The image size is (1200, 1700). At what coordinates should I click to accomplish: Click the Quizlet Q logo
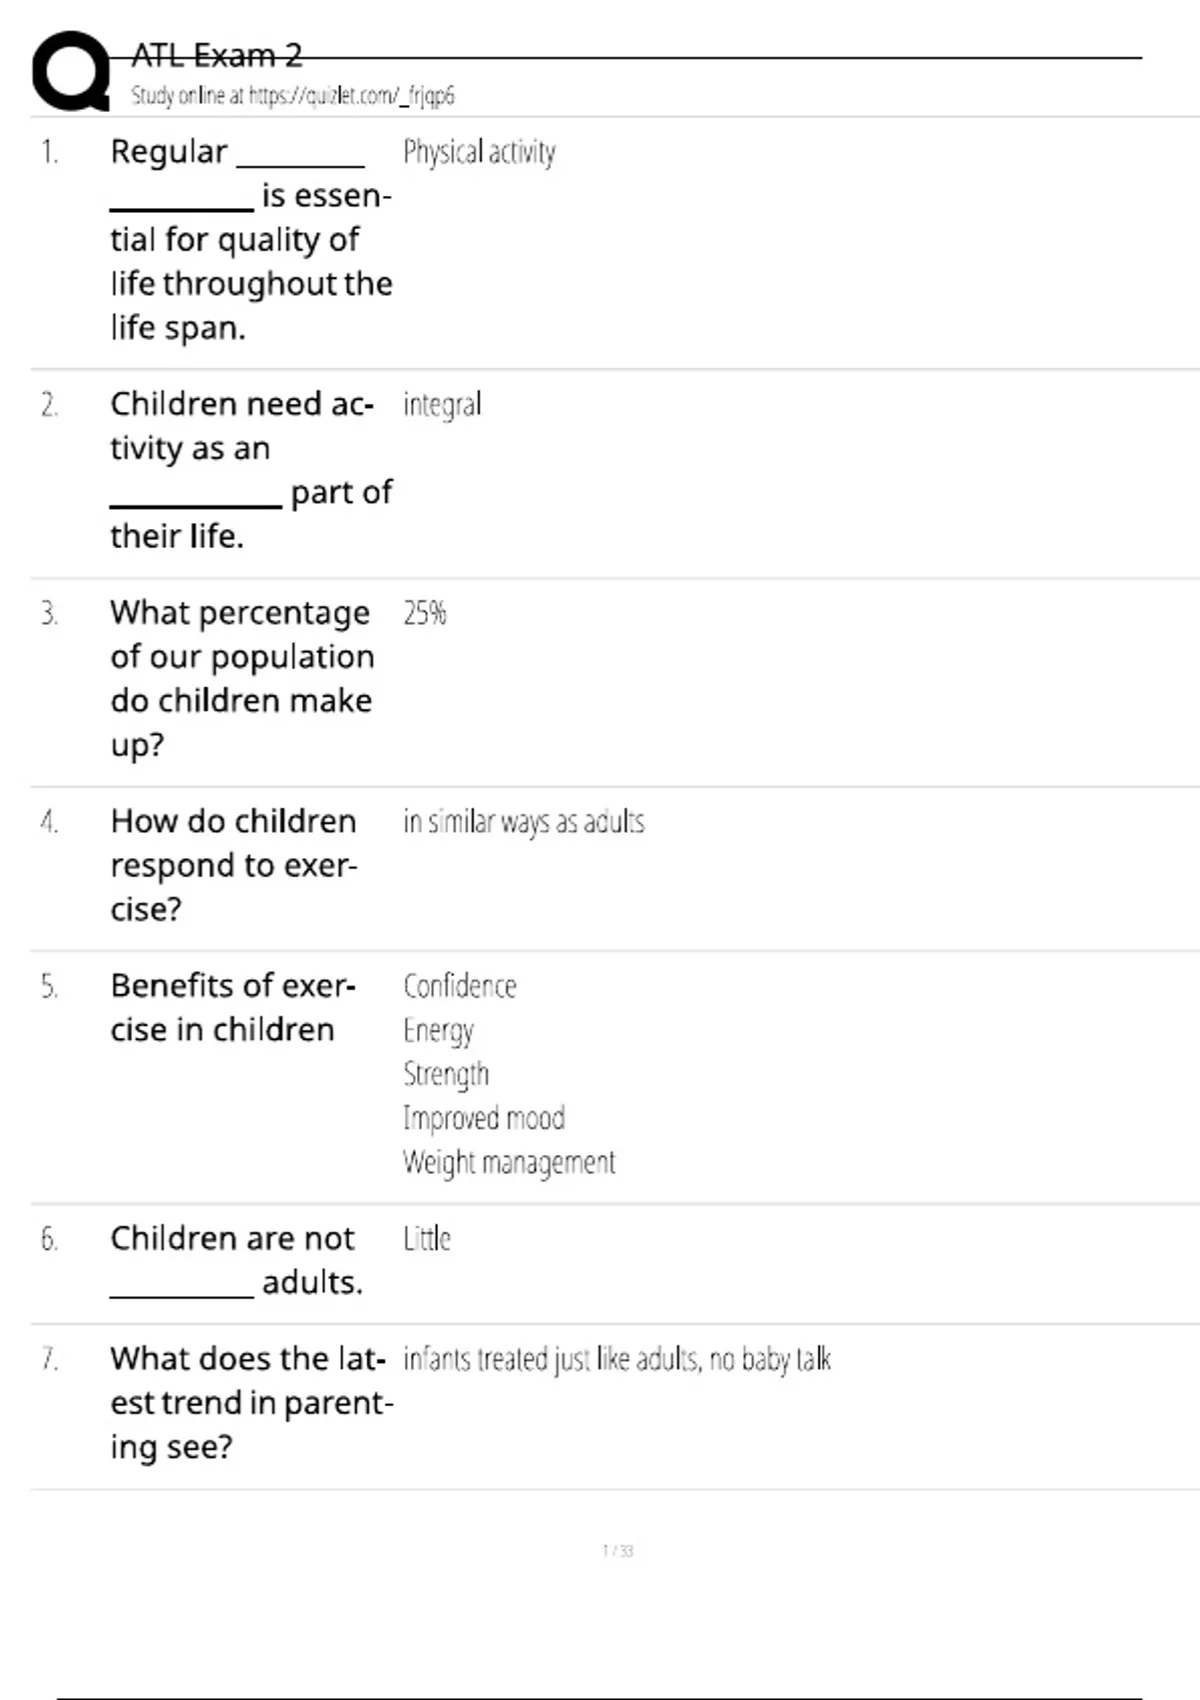pyautogui.click(x=70, y=72)
